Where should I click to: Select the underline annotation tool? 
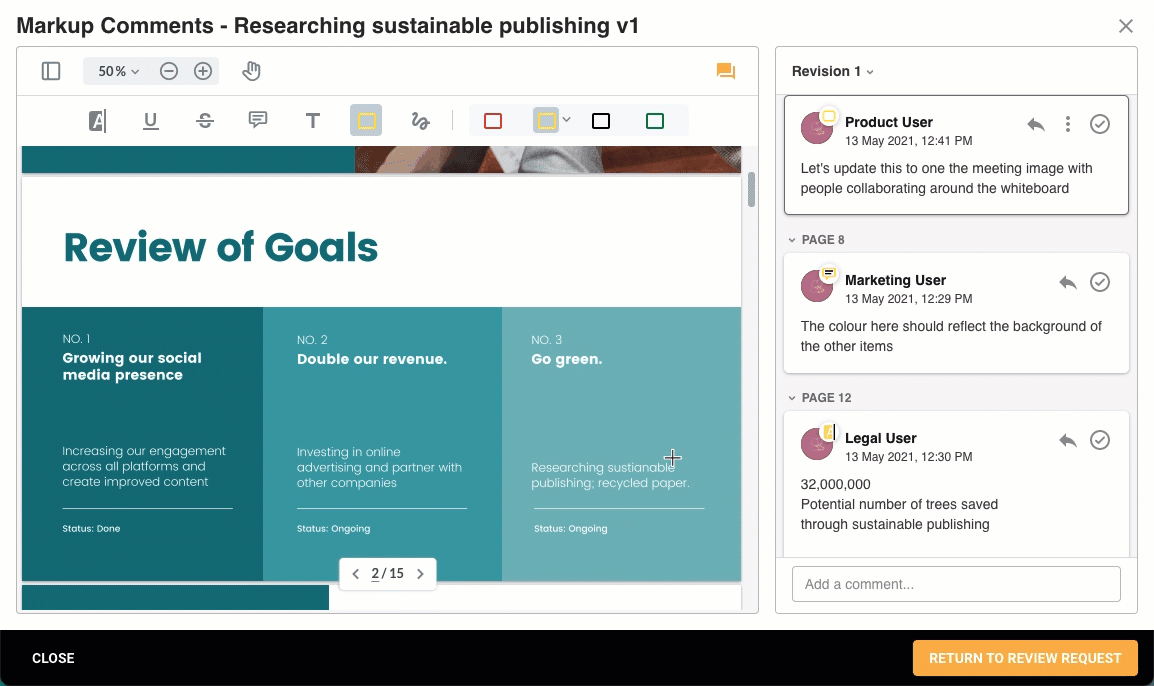point(151,121)
